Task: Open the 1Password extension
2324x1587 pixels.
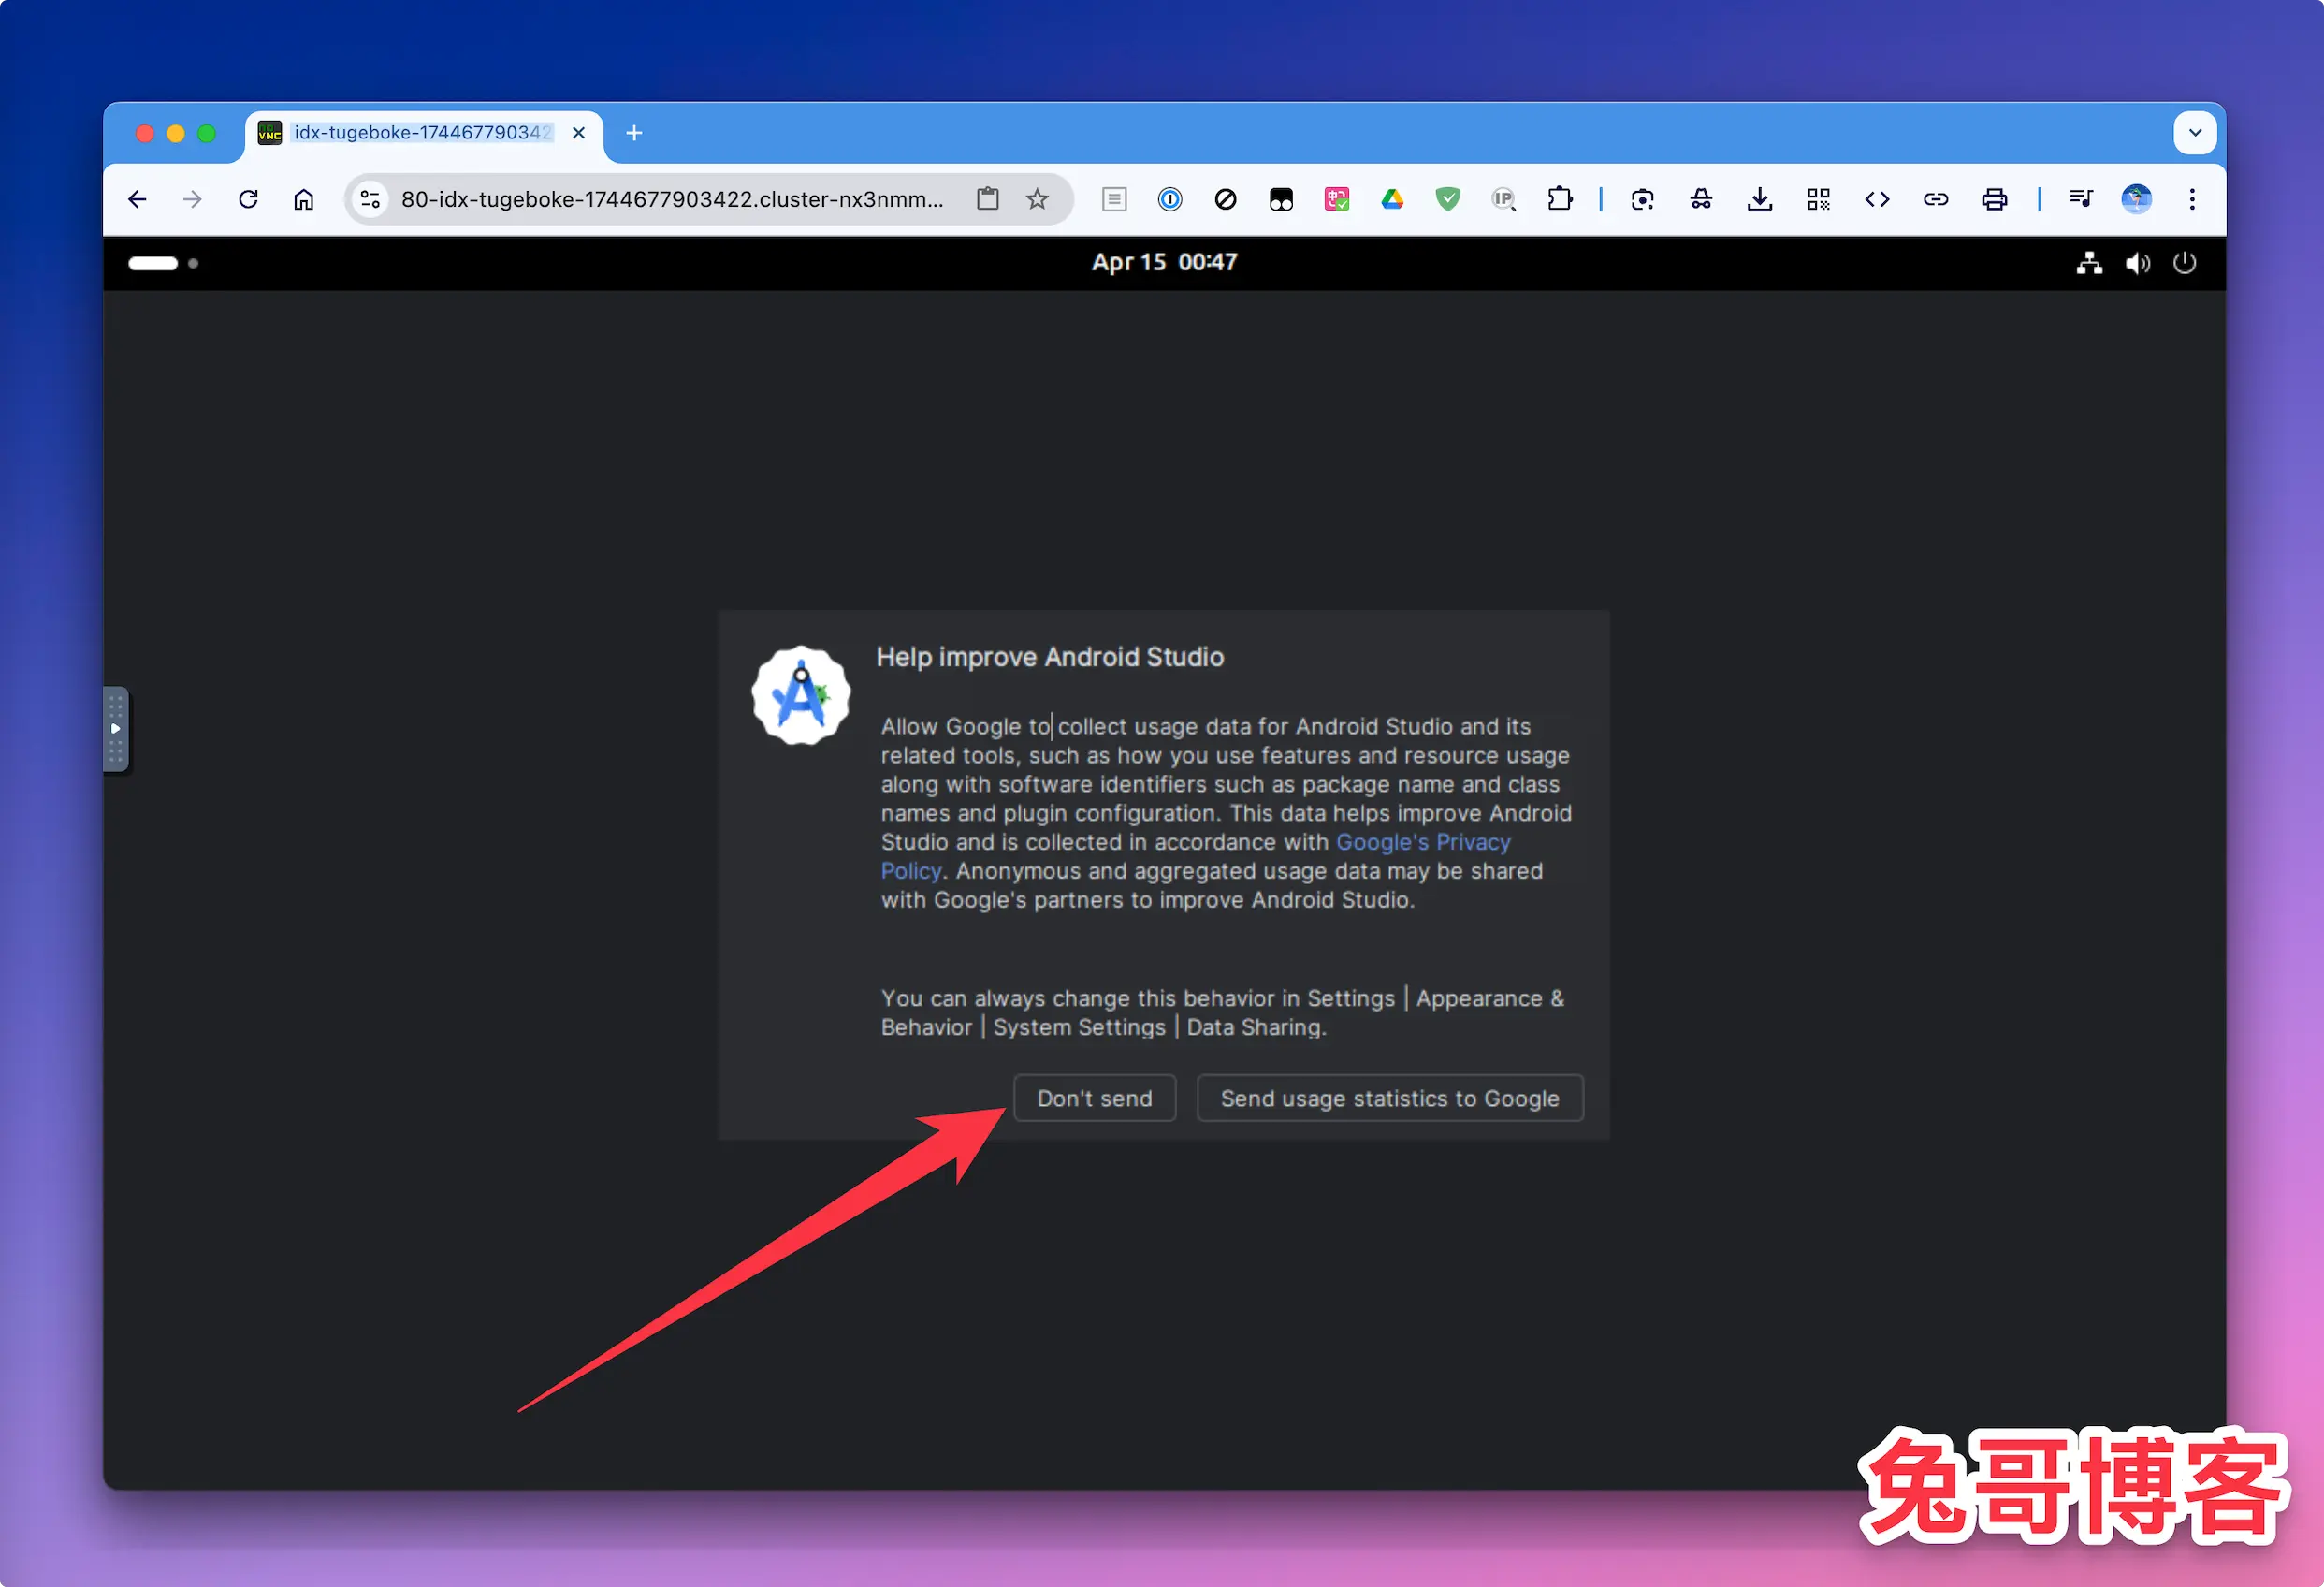Action: (1170, 199)
